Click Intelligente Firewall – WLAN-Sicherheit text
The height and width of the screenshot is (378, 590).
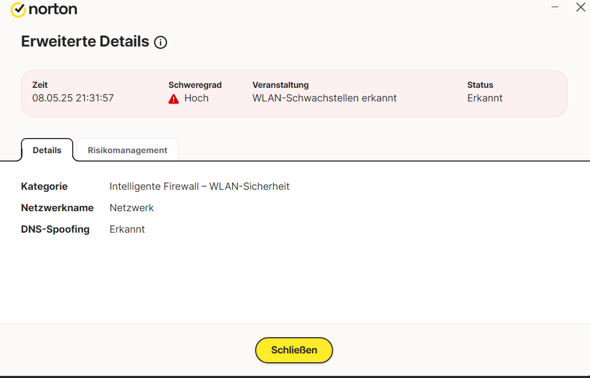pyautogui.click(x=199, y=187)
